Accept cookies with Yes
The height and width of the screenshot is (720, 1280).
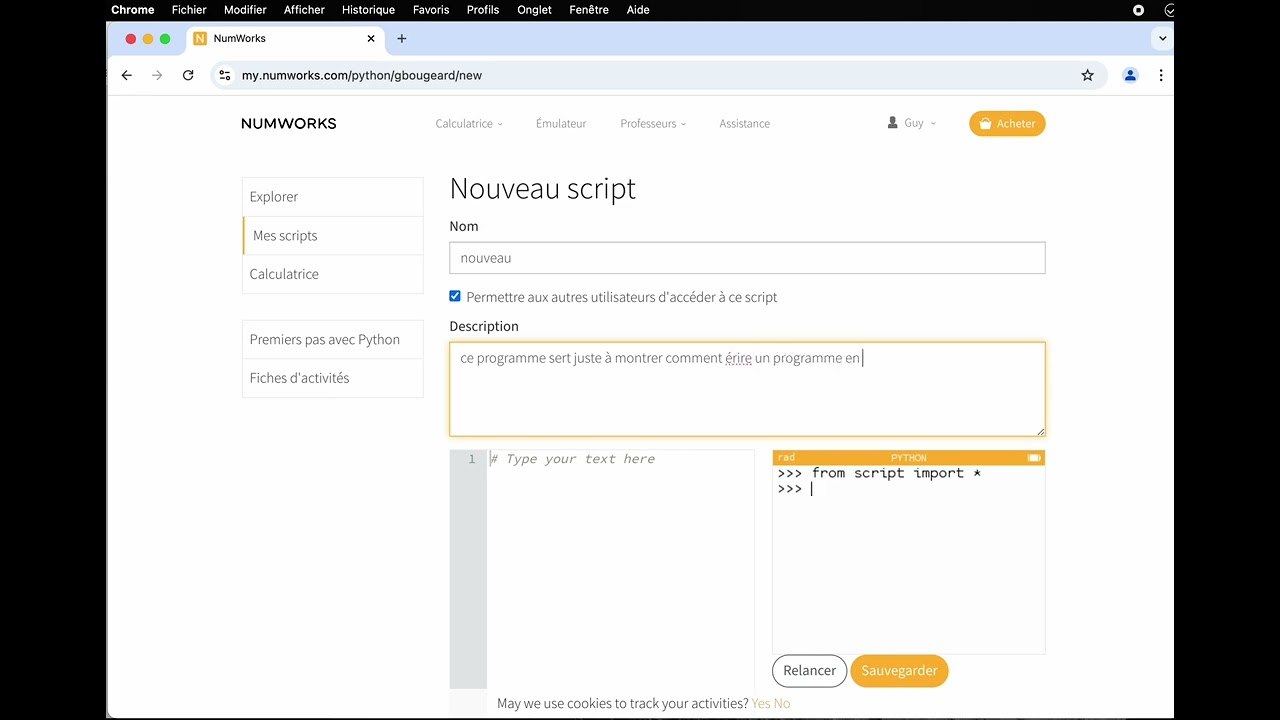tap(761, 704)
